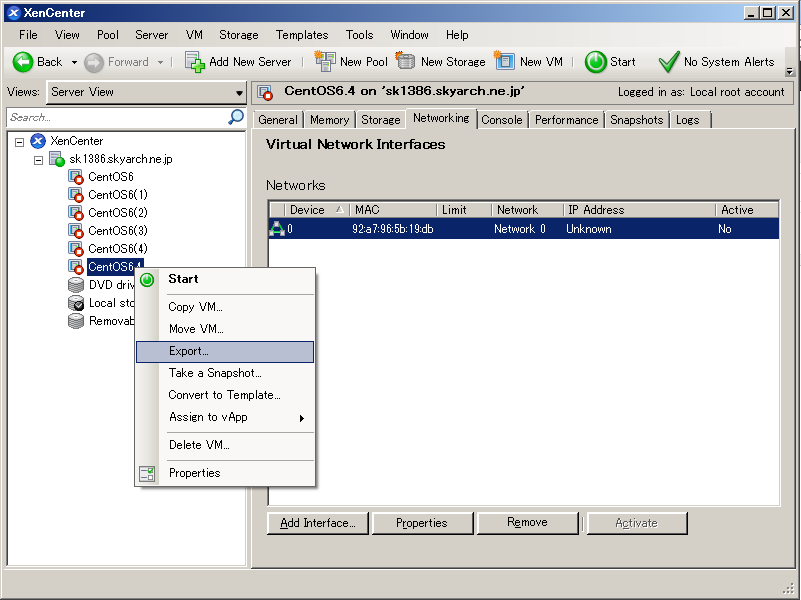Sort by the Device column header
Image resolution: width=801 pixels, height=600 pixels.
click(316, 210)
